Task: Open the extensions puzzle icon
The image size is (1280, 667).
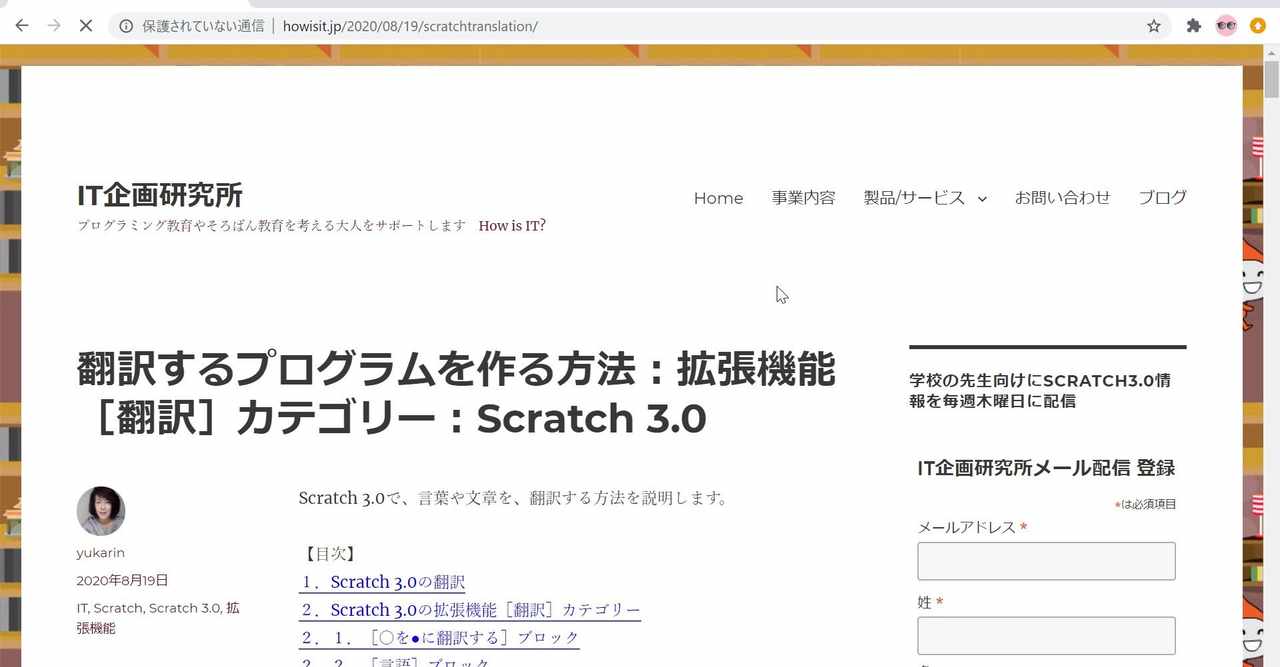Action: [x=1193, y=26]
